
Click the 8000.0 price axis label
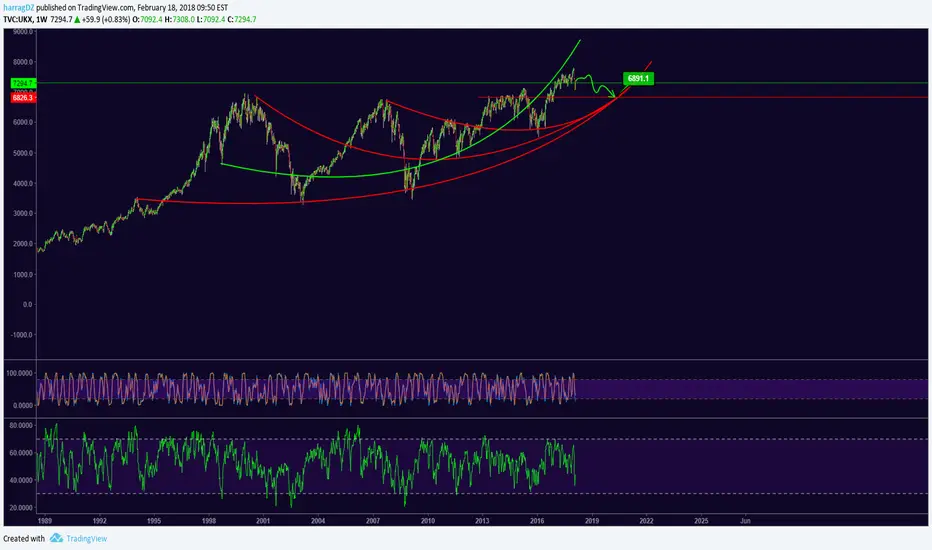(x=23, y=62)
